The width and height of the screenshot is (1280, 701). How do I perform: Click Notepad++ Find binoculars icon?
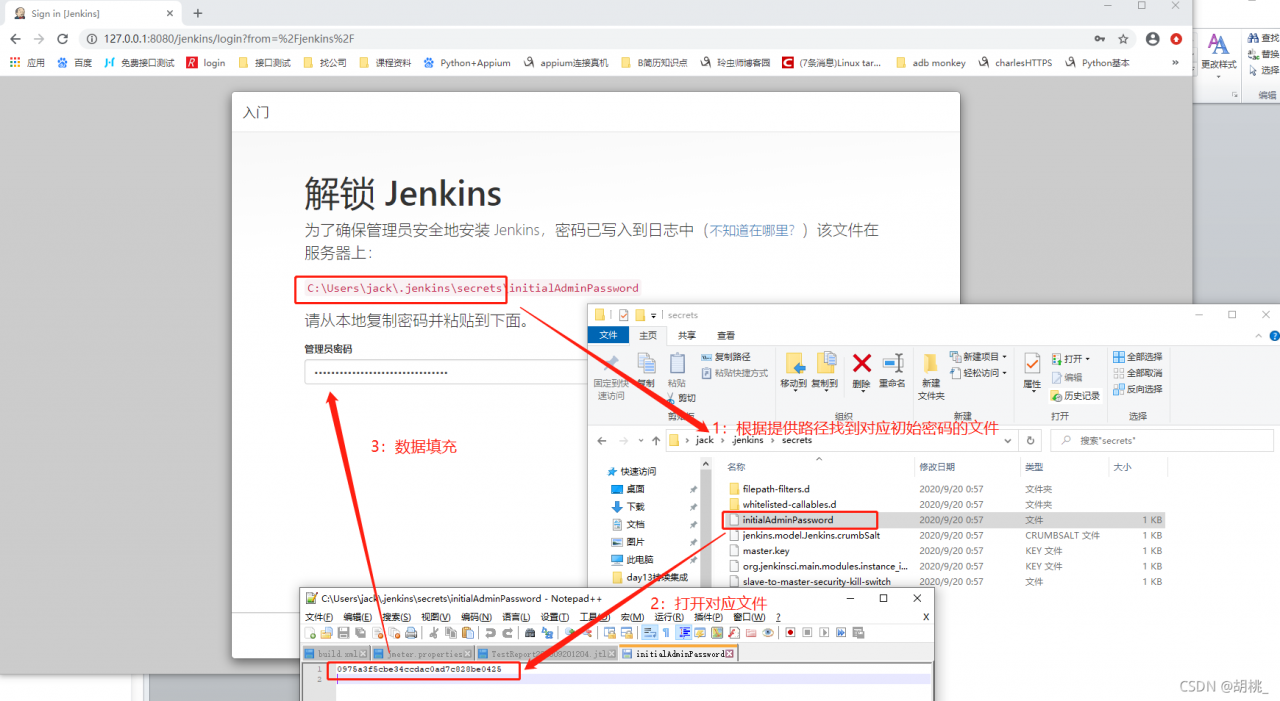coord(530,633)
